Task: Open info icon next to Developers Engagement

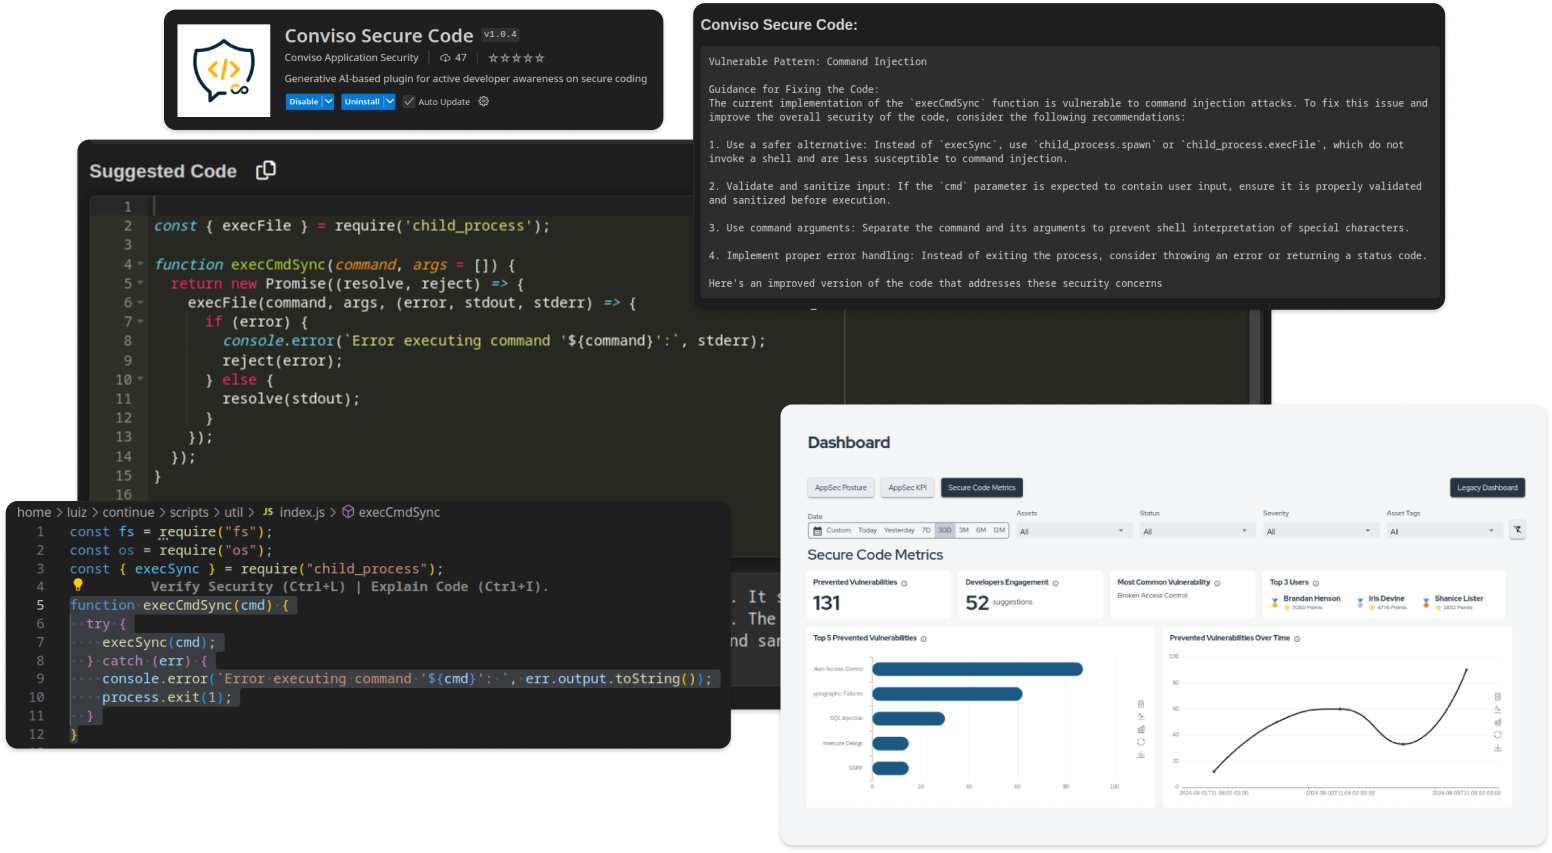Action: tap(1055, 583)
